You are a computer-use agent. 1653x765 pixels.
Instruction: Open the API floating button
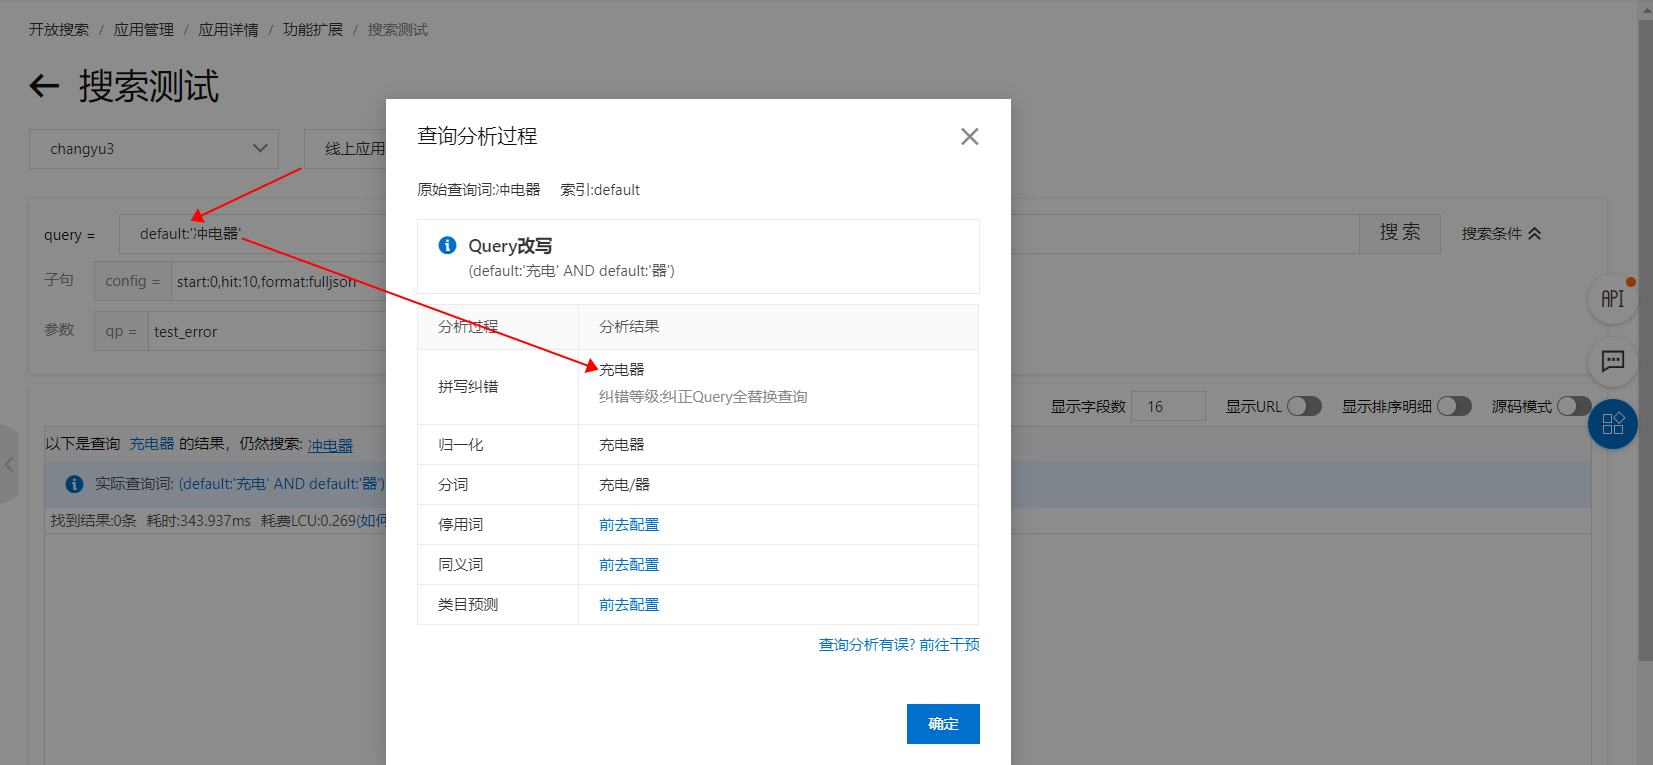click(1612, 298)
